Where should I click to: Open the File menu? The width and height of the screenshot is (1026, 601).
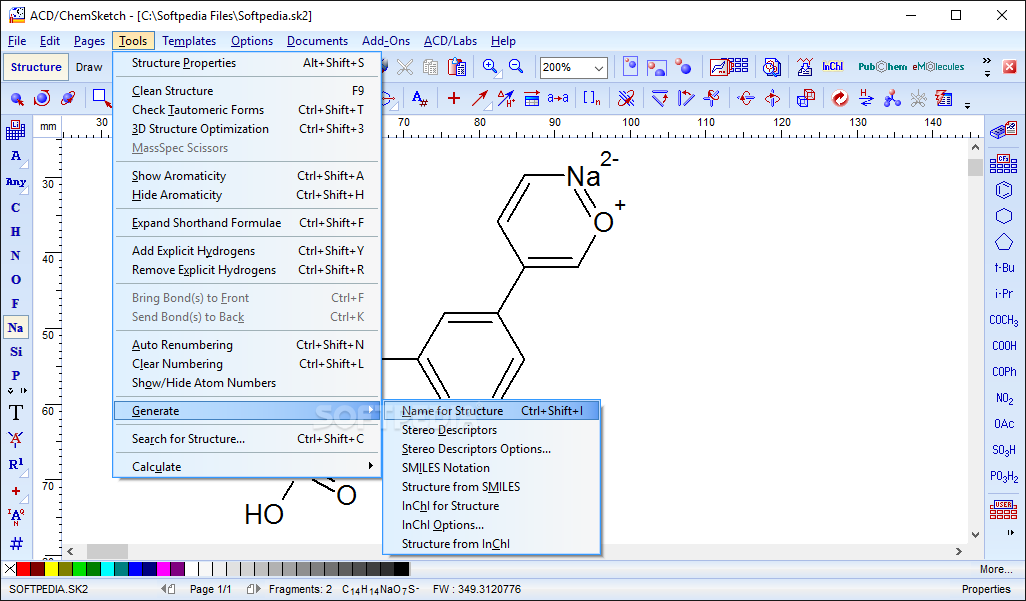click(x=17, y=41)
